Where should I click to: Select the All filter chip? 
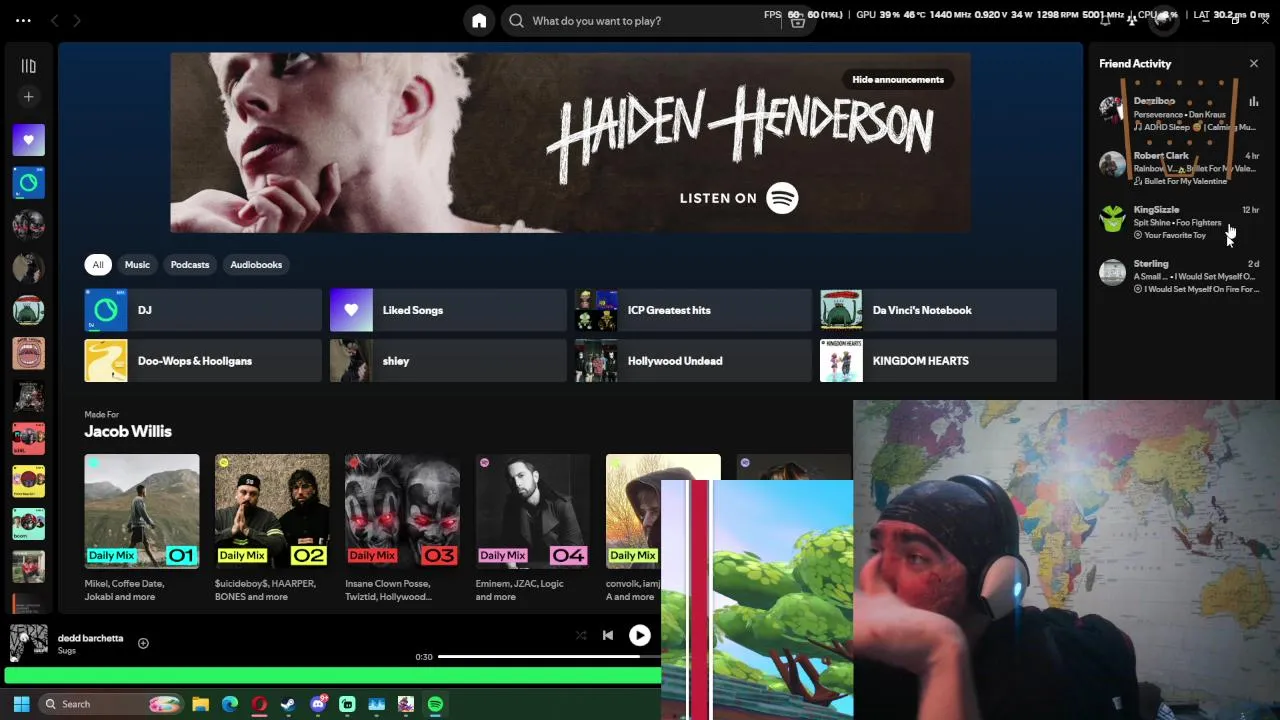tap(98, 265)
